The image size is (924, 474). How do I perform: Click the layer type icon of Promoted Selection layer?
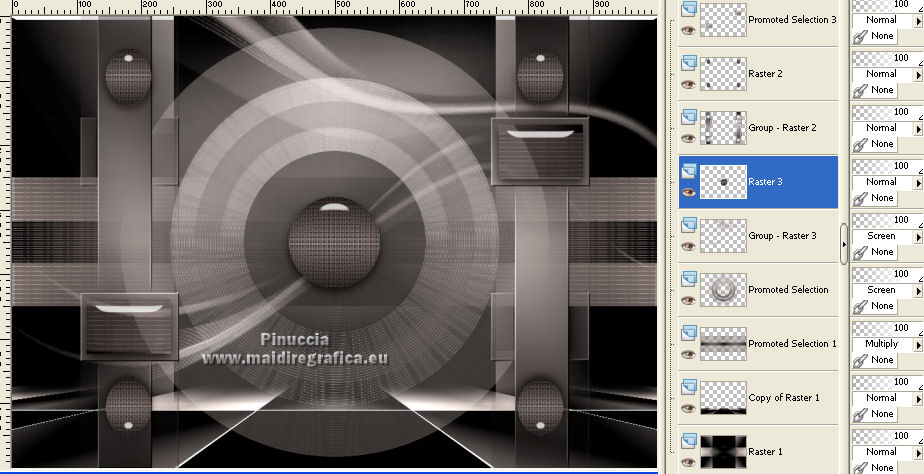[x=688, y=279]
